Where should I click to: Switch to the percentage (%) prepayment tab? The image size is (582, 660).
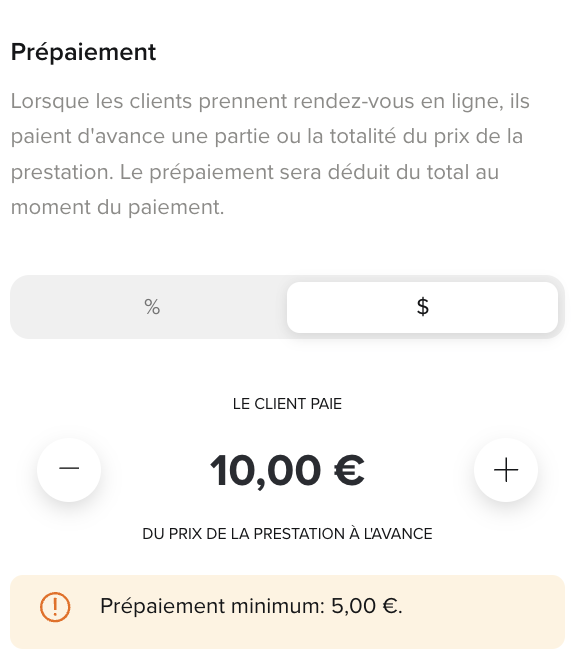coord(152,307)
